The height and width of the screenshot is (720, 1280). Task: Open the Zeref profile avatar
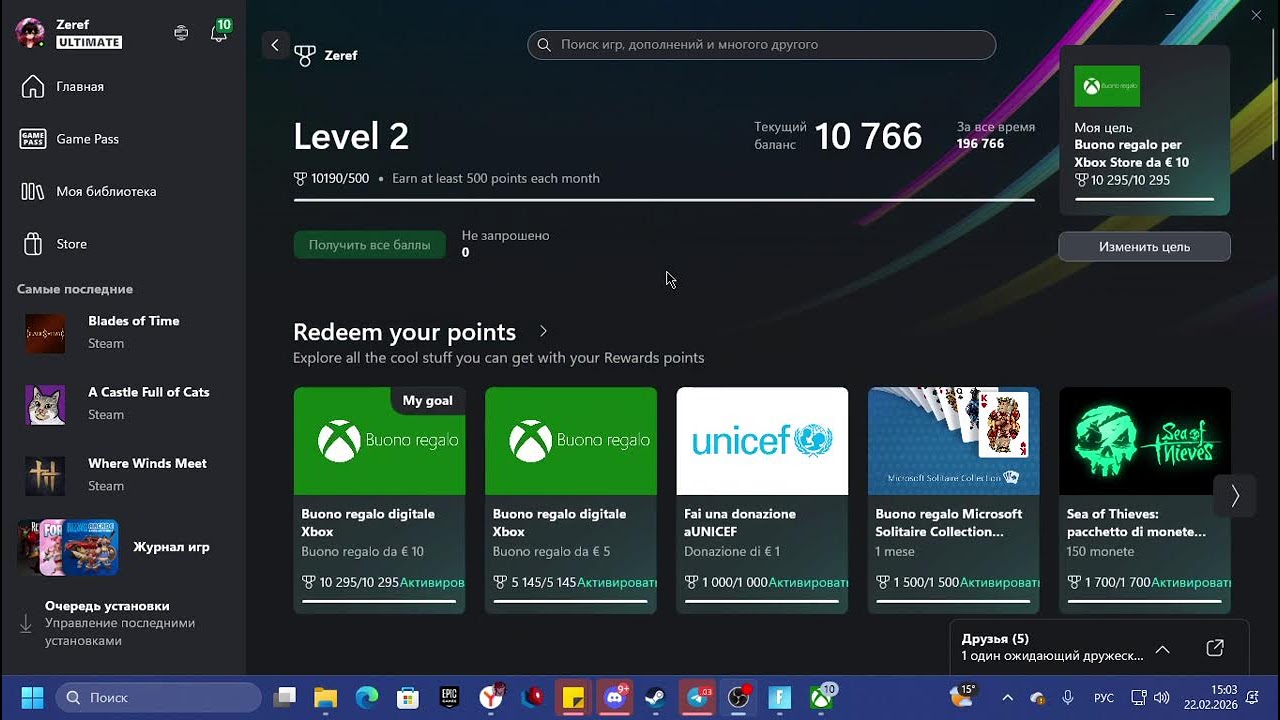tap(30, 33)
